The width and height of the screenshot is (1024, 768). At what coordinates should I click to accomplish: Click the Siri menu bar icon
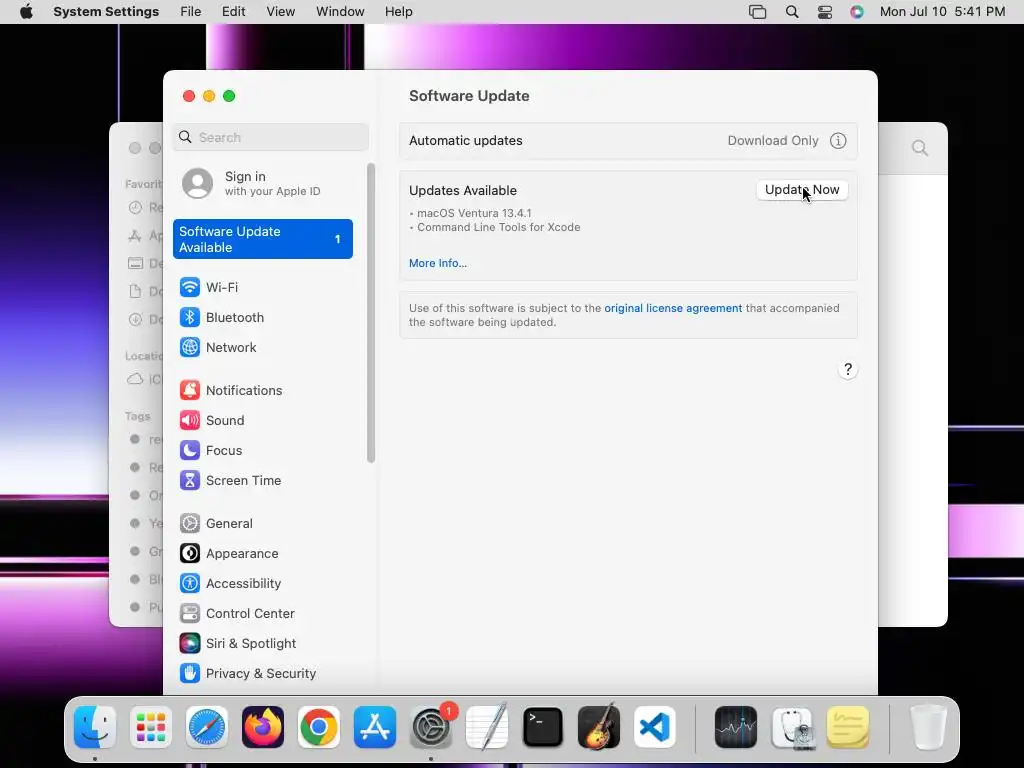tap(857, 12)
